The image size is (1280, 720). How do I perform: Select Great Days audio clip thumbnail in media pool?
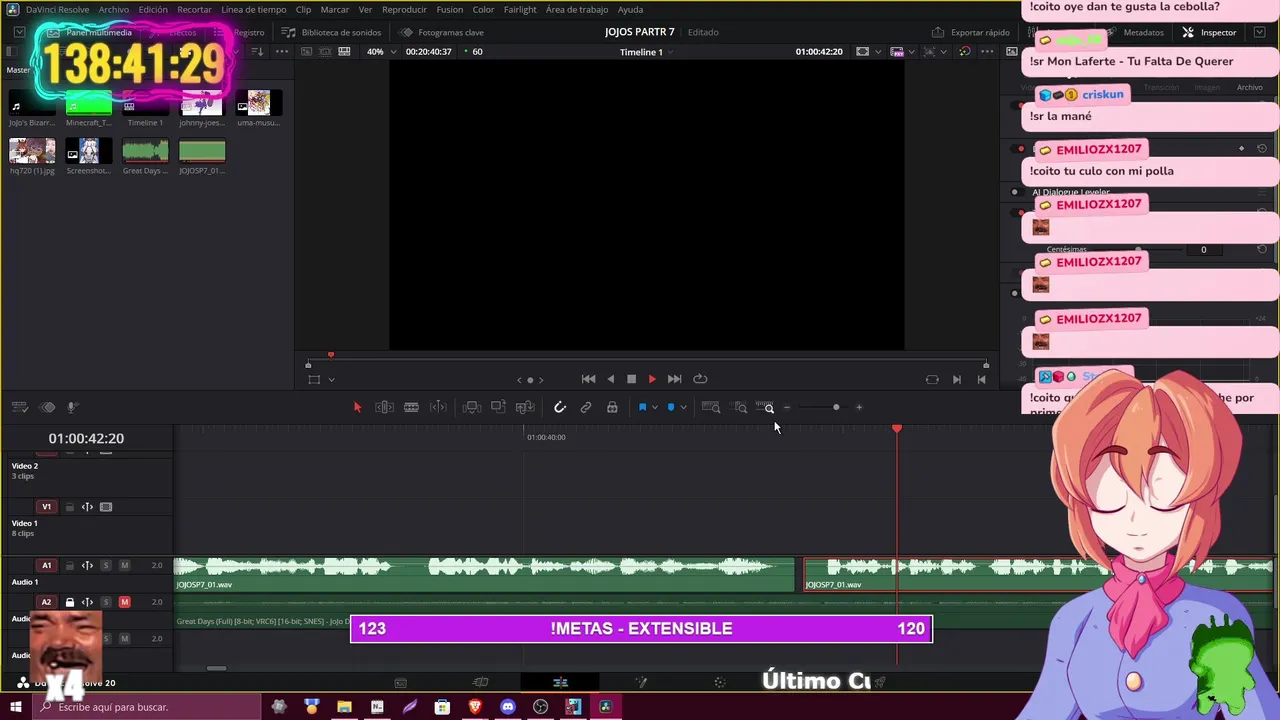145,151
